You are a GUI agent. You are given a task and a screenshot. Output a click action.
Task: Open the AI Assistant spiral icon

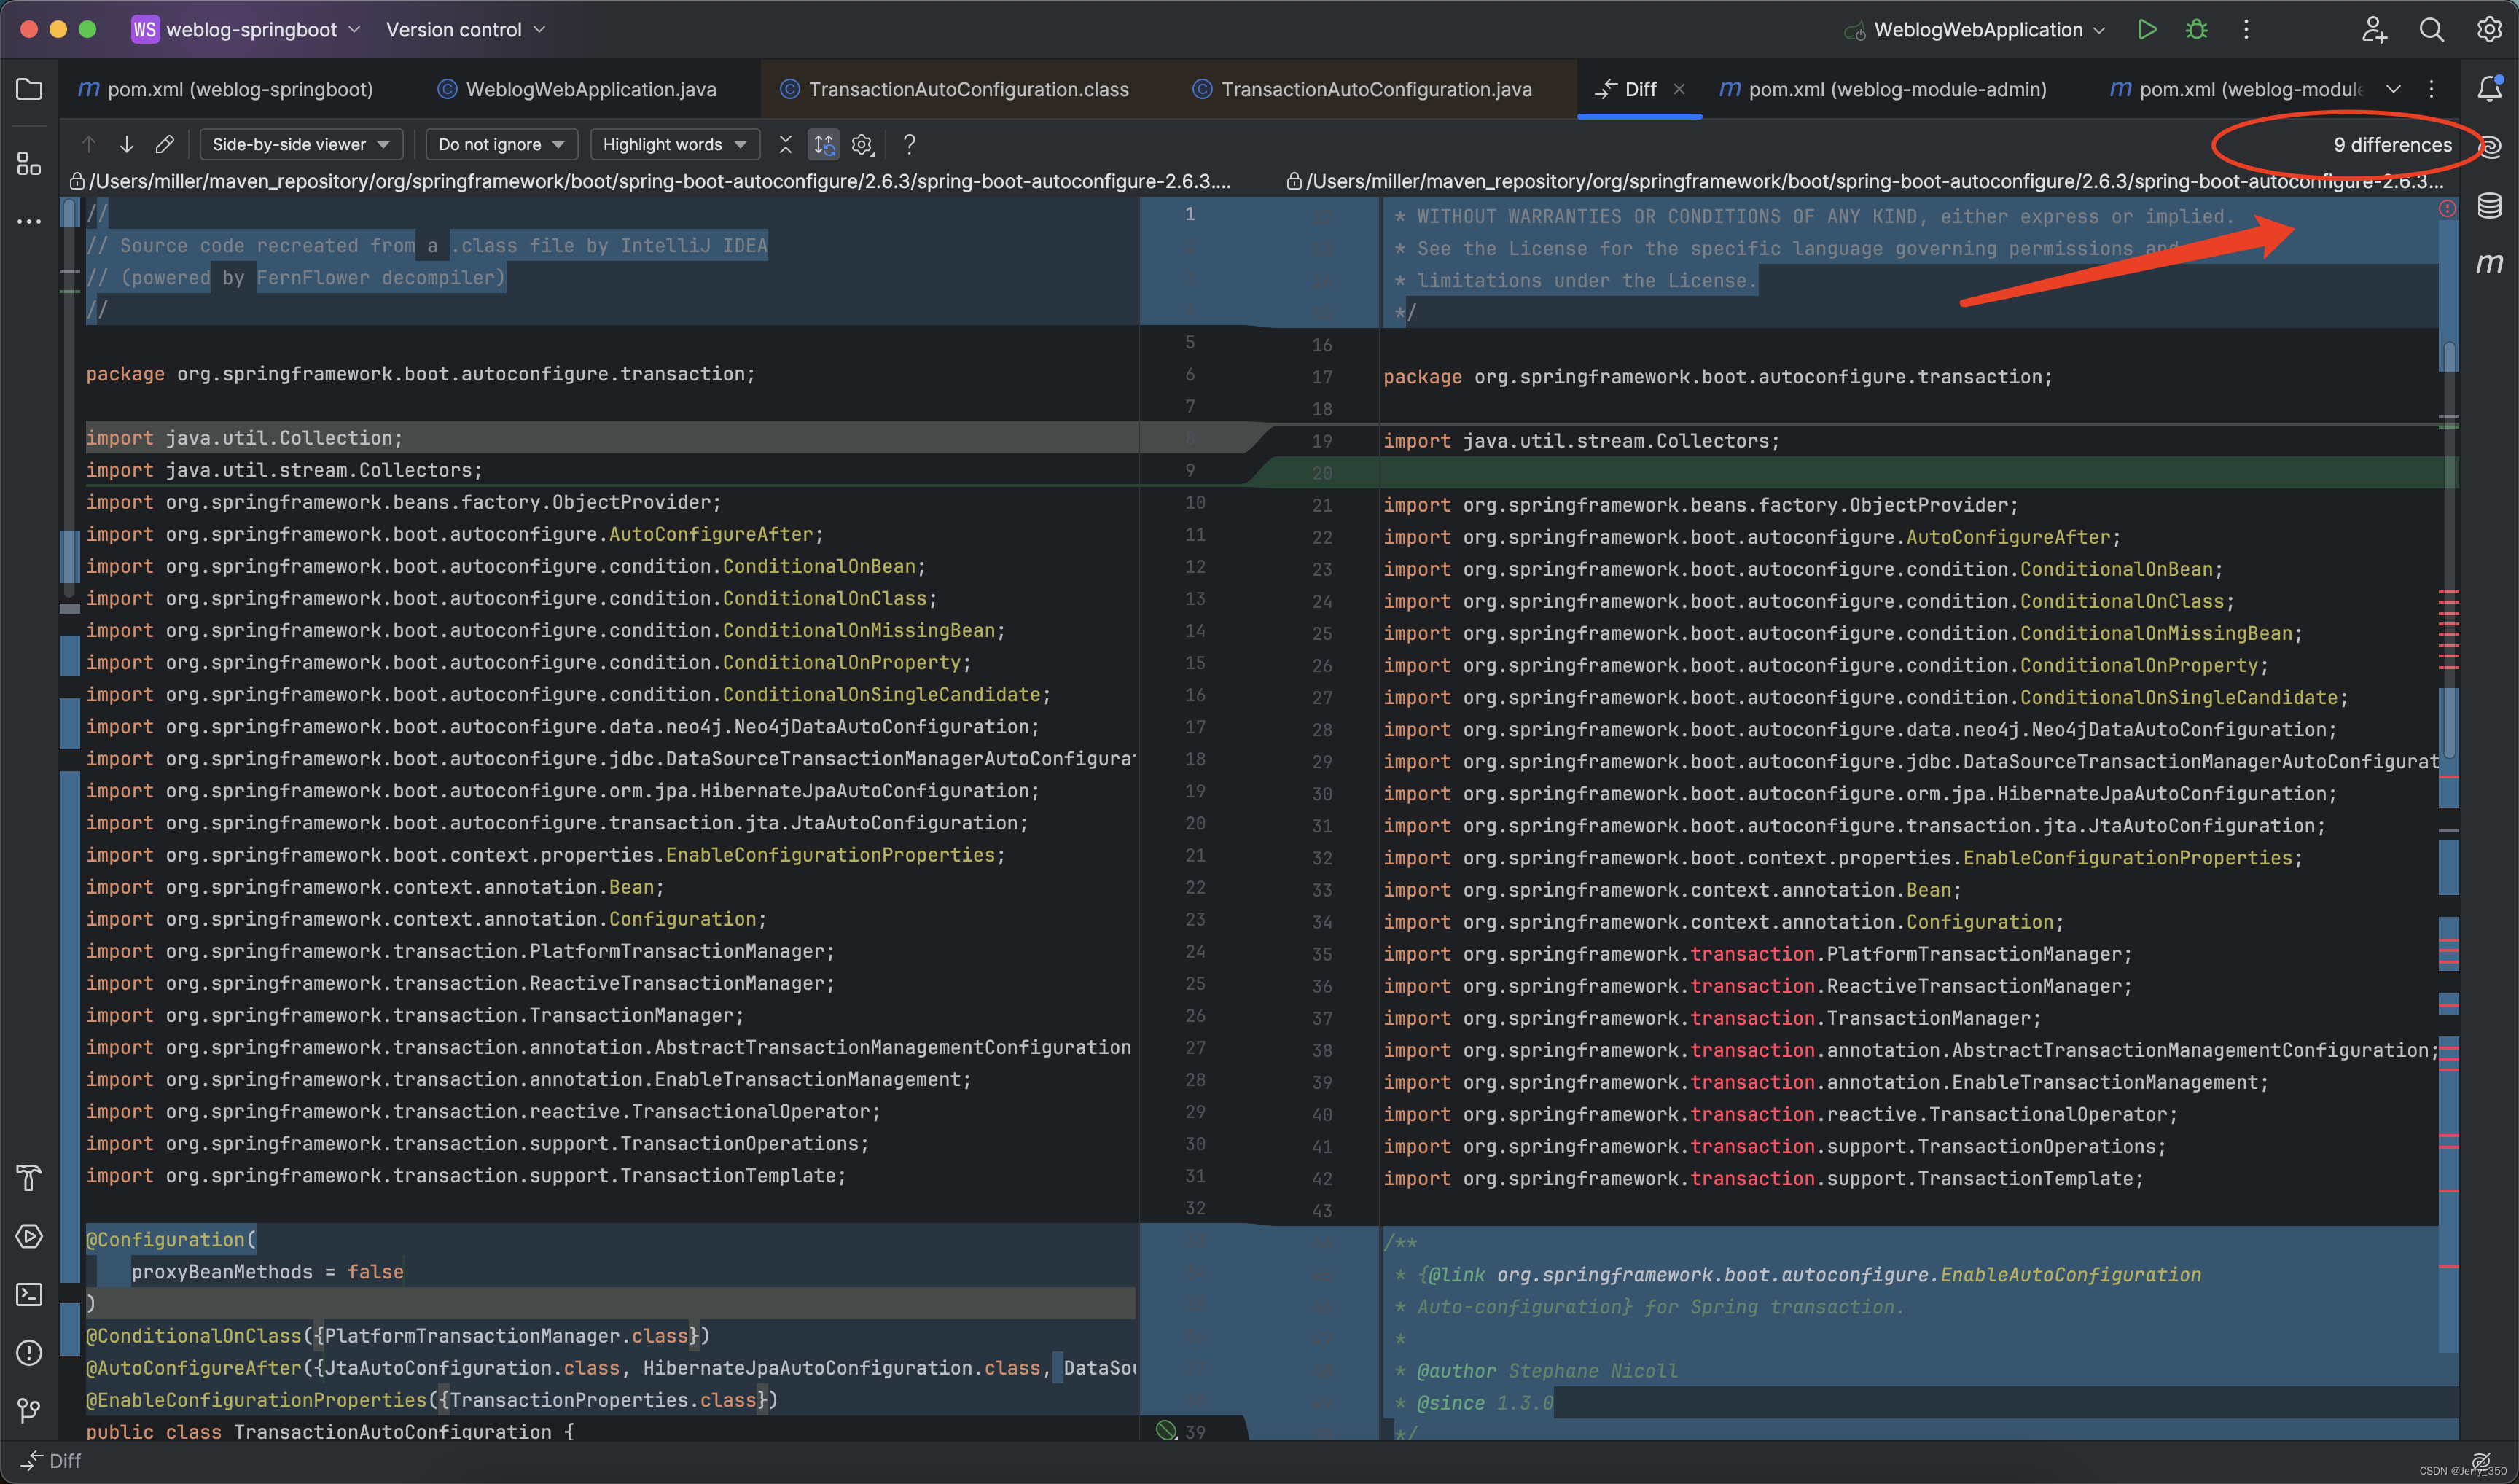click(x=2491, y=147)
